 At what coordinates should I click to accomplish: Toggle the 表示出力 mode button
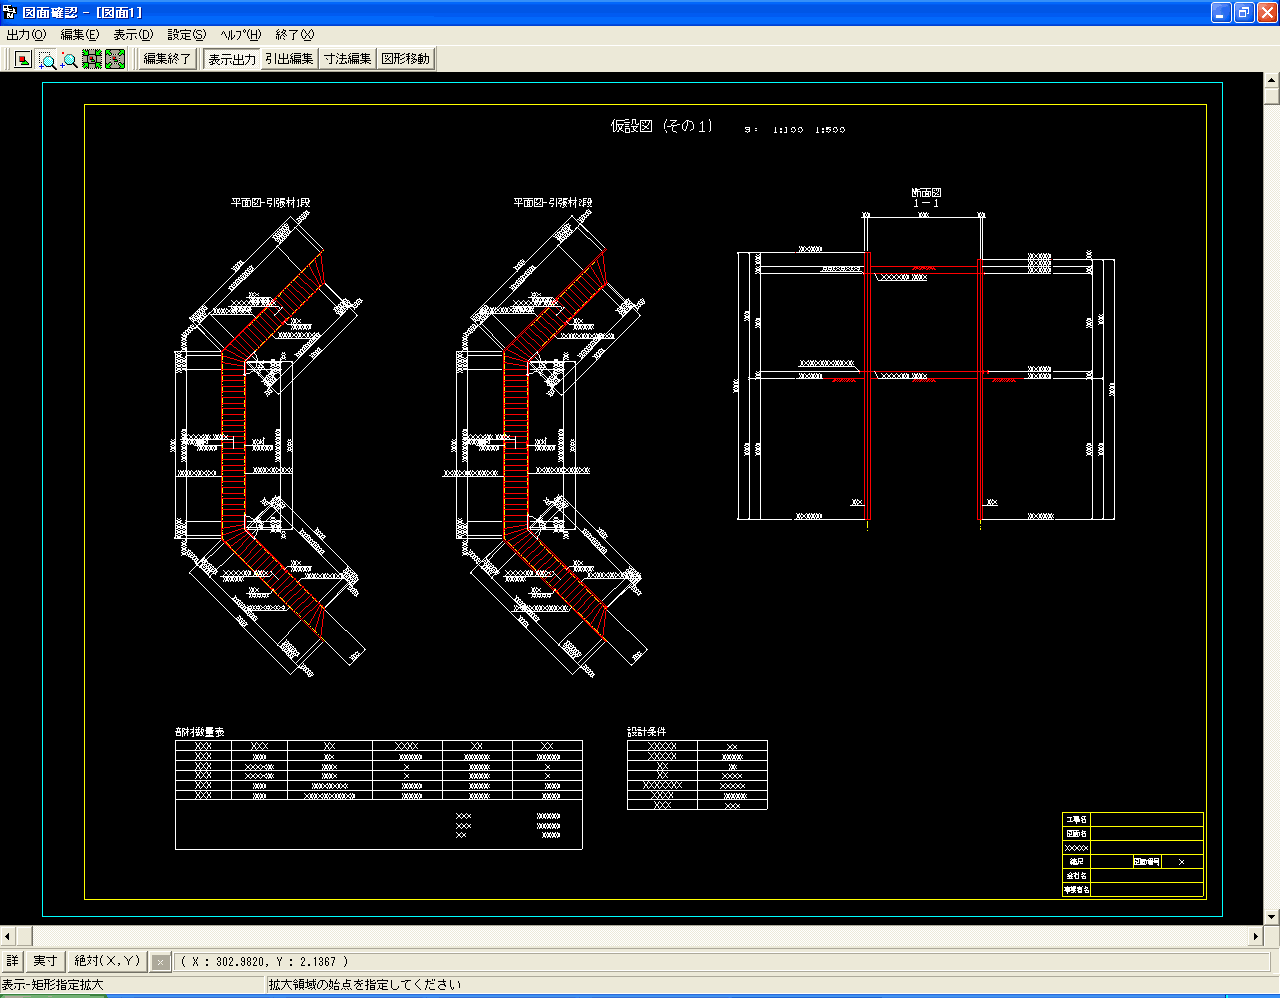click(x=232, y=60)
